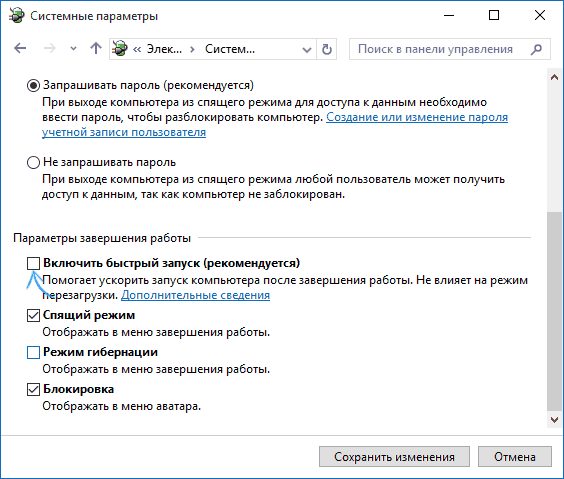Open the 'Элек...' breadcrumb segment
Screen dimensions: 564x479
pos(164,49)
